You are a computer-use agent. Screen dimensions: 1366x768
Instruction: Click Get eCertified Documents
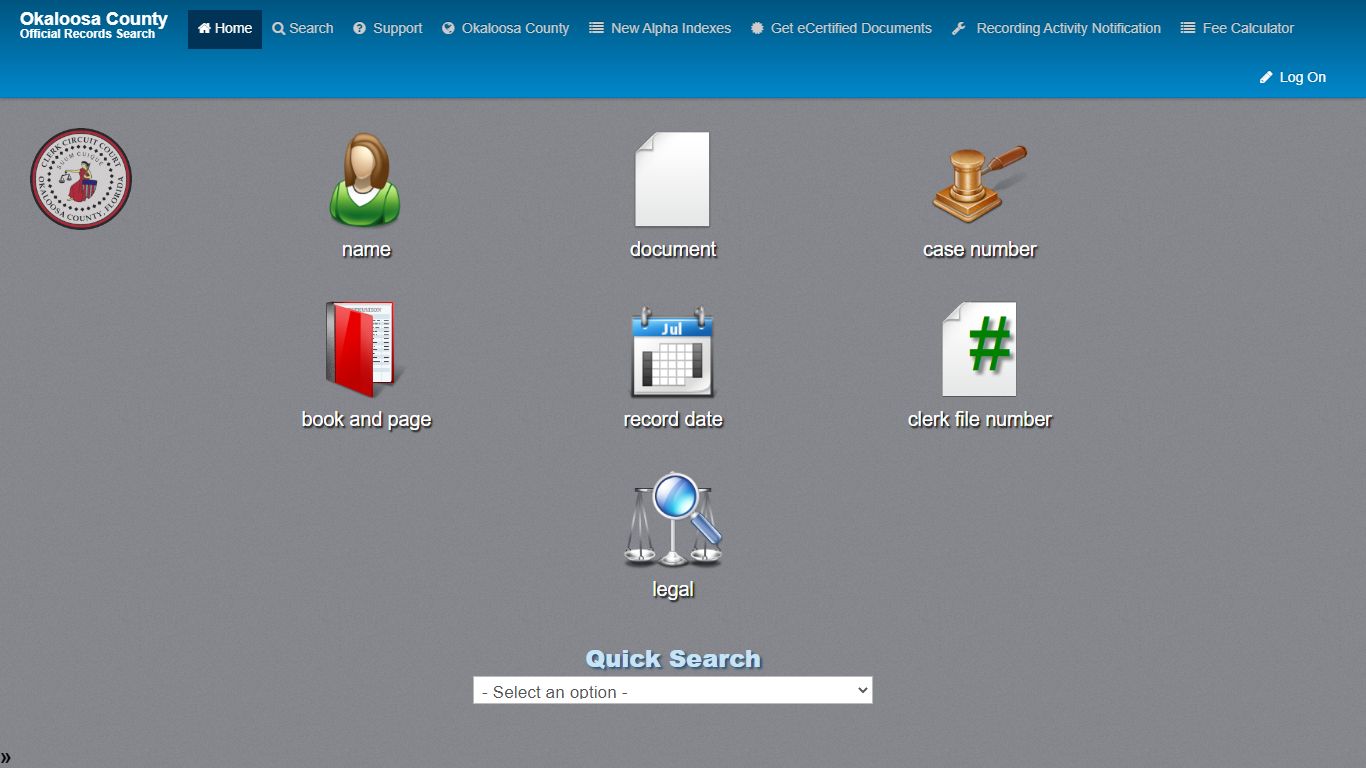(841, 29)
